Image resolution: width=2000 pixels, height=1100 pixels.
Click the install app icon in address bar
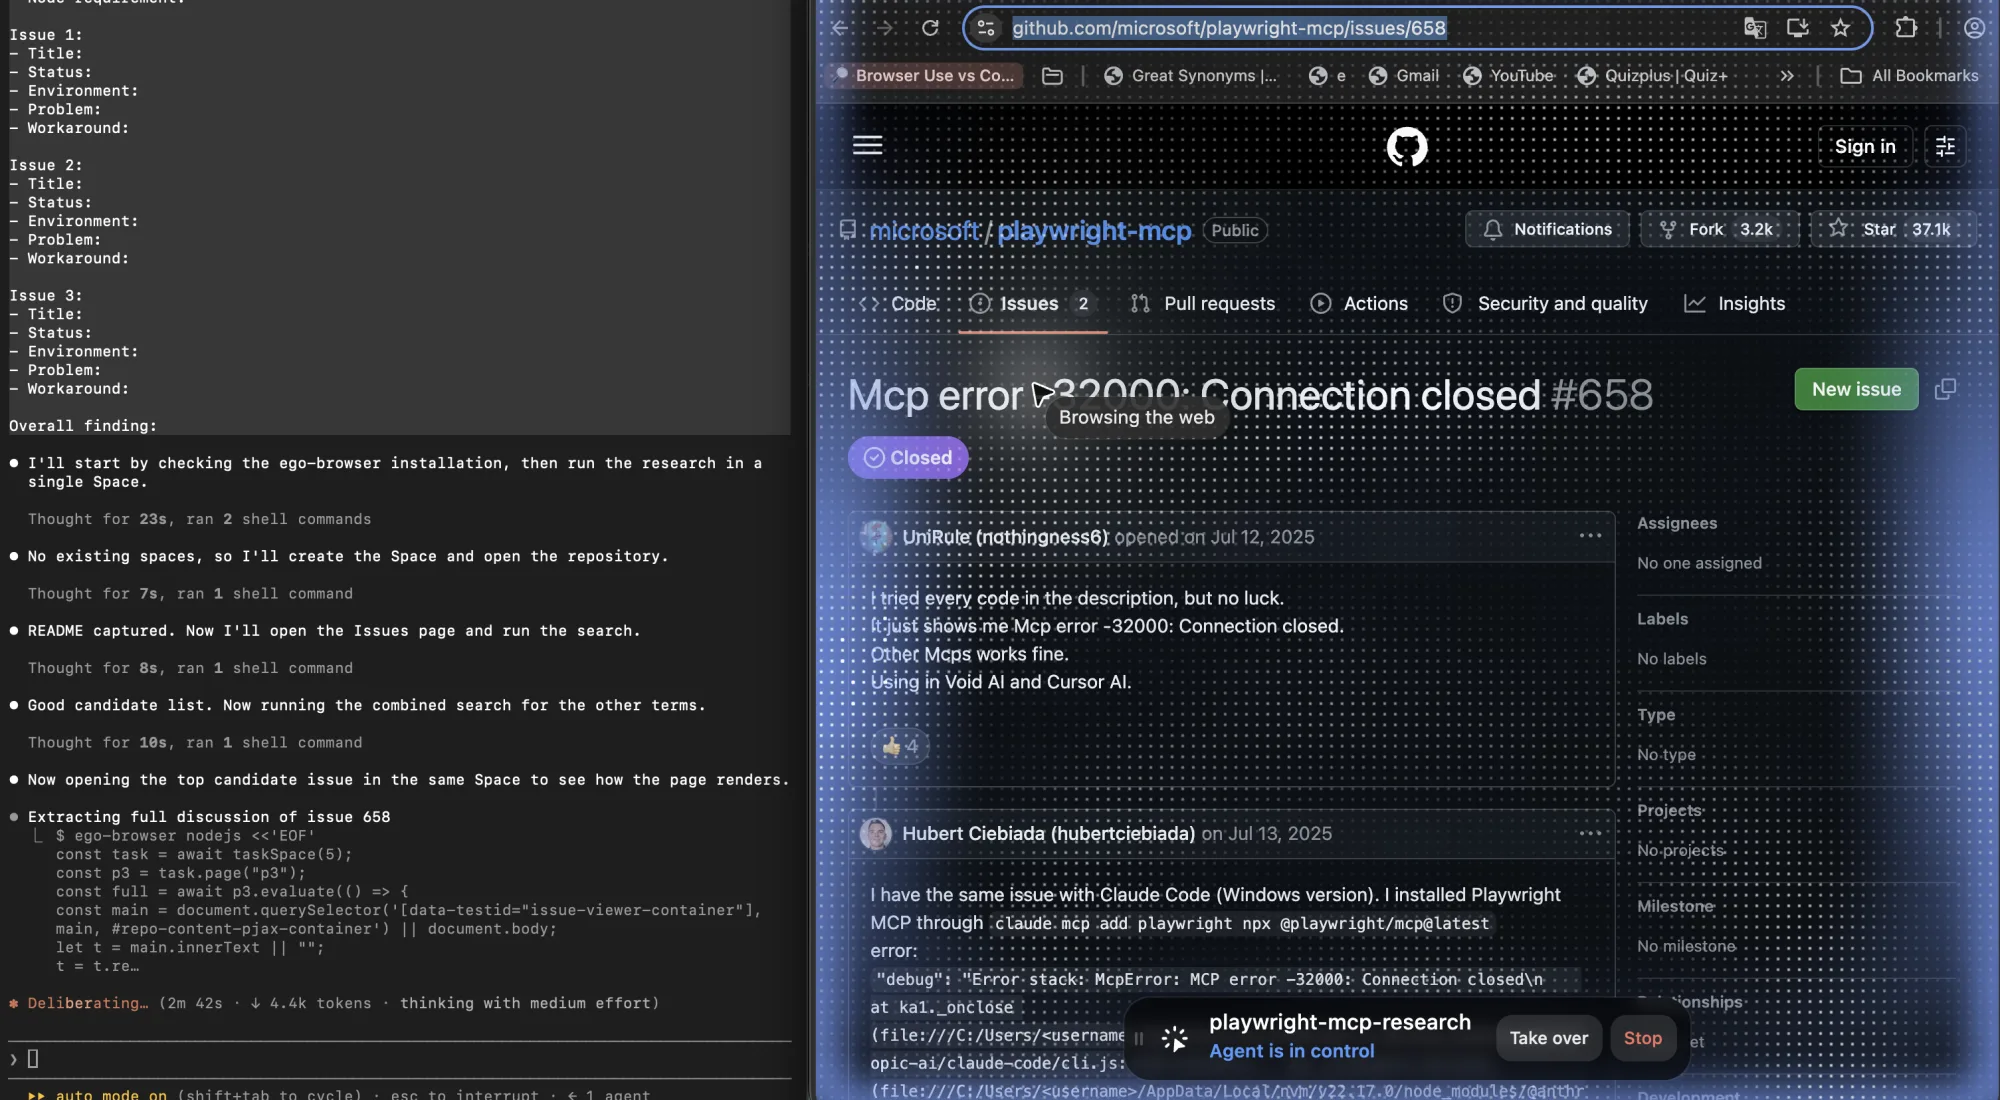click(x=1798, y=28)
